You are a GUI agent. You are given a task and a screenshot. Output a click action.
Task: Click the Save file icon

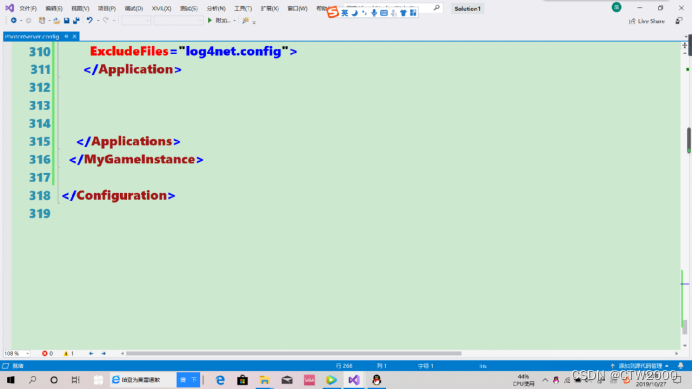(x=66, y=20)
